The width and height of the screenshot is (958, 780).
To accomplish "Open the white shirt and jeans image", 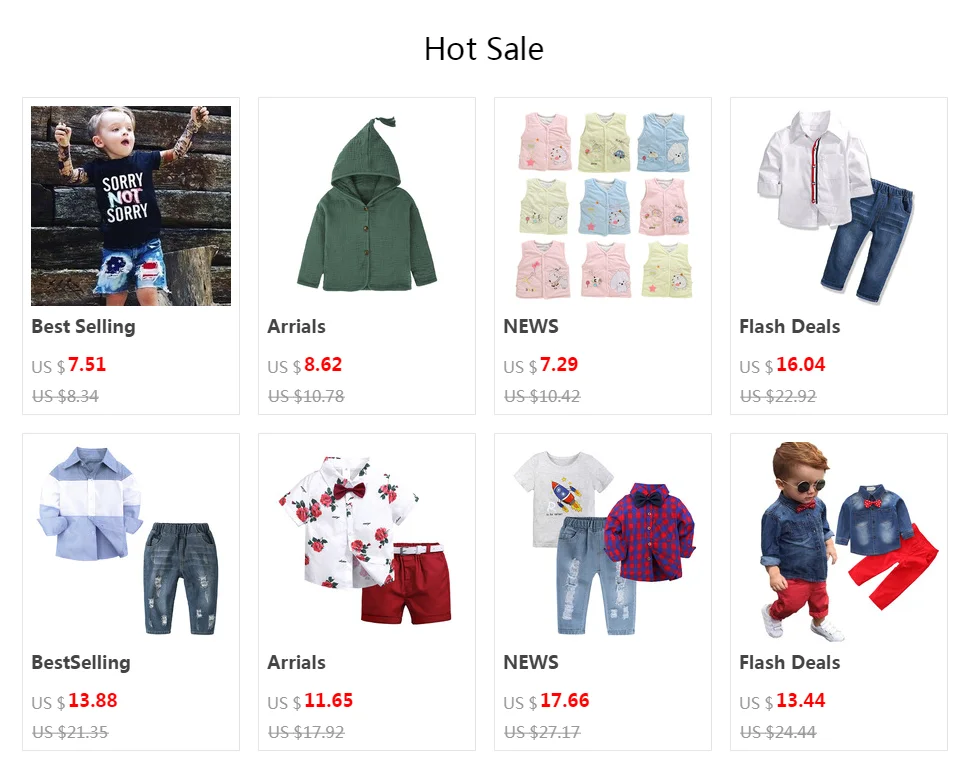I will click(x=838, y=206).
